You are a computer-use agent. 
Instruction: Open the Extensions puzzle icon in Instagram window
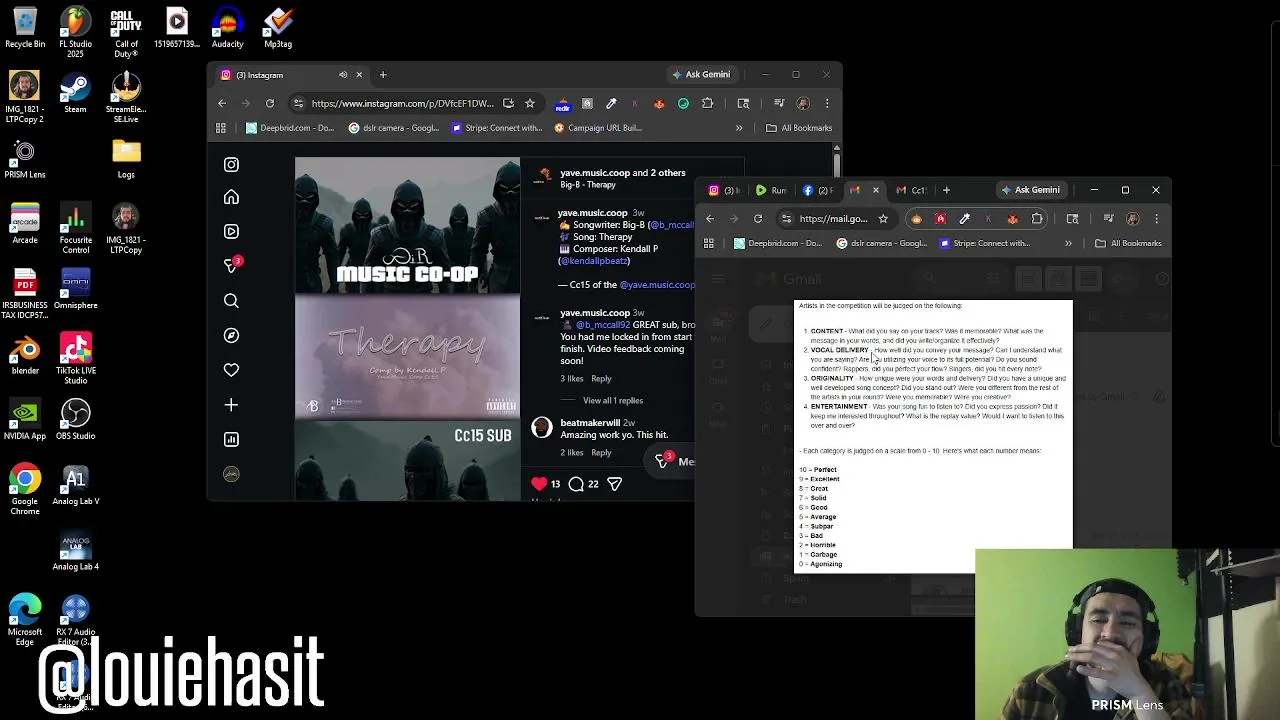pyautogui.click(x=708, y=103)
